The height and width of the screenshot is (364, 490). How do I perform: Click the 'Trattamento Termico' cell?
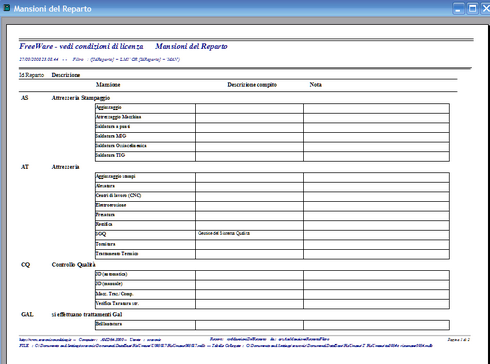[x=145, y=254]
